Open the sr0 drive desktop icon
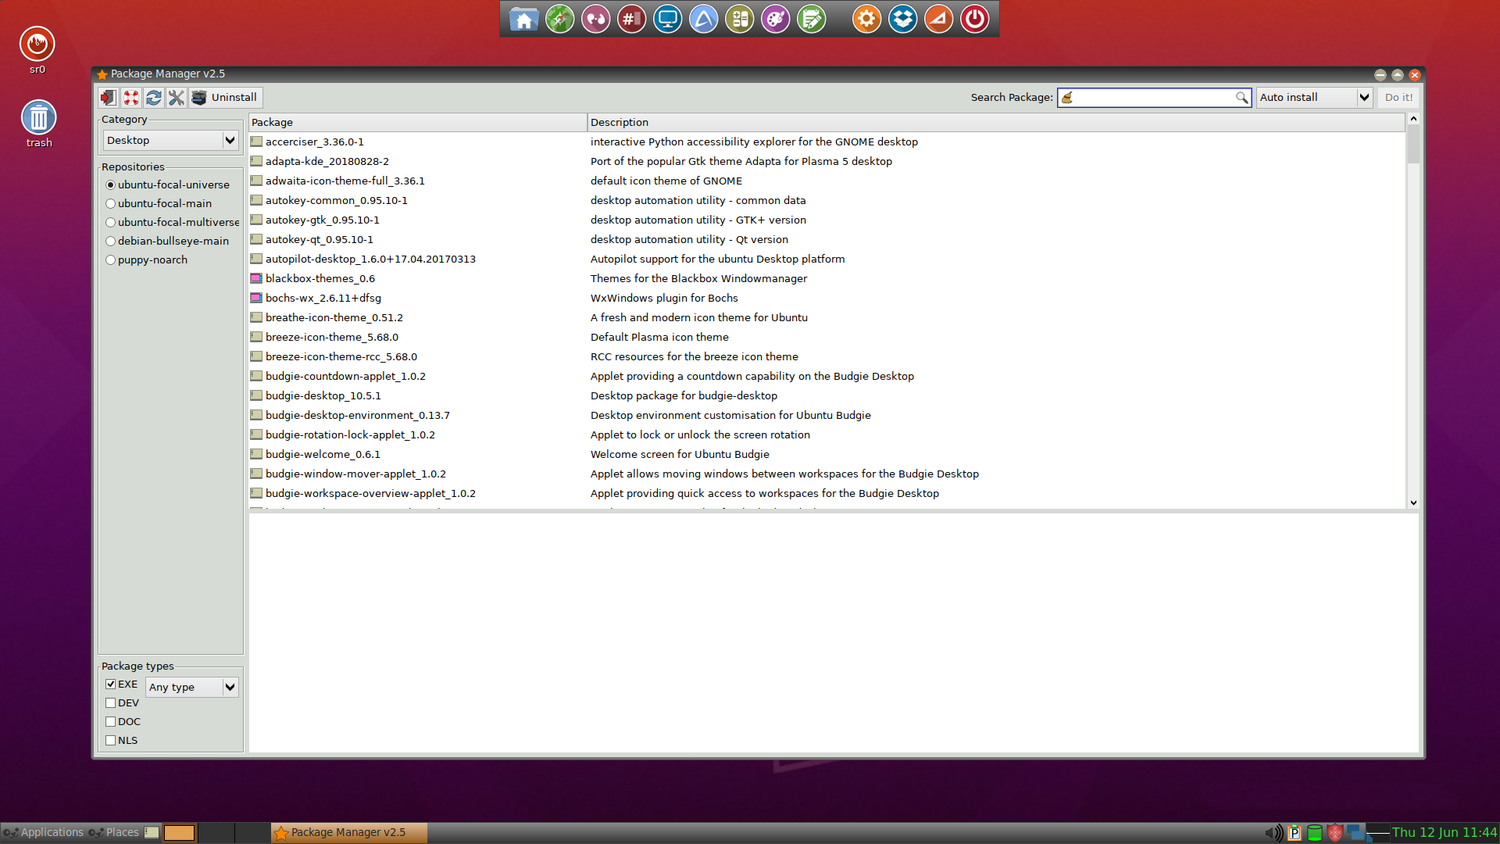1500x844 pixels. coord(37,50)
